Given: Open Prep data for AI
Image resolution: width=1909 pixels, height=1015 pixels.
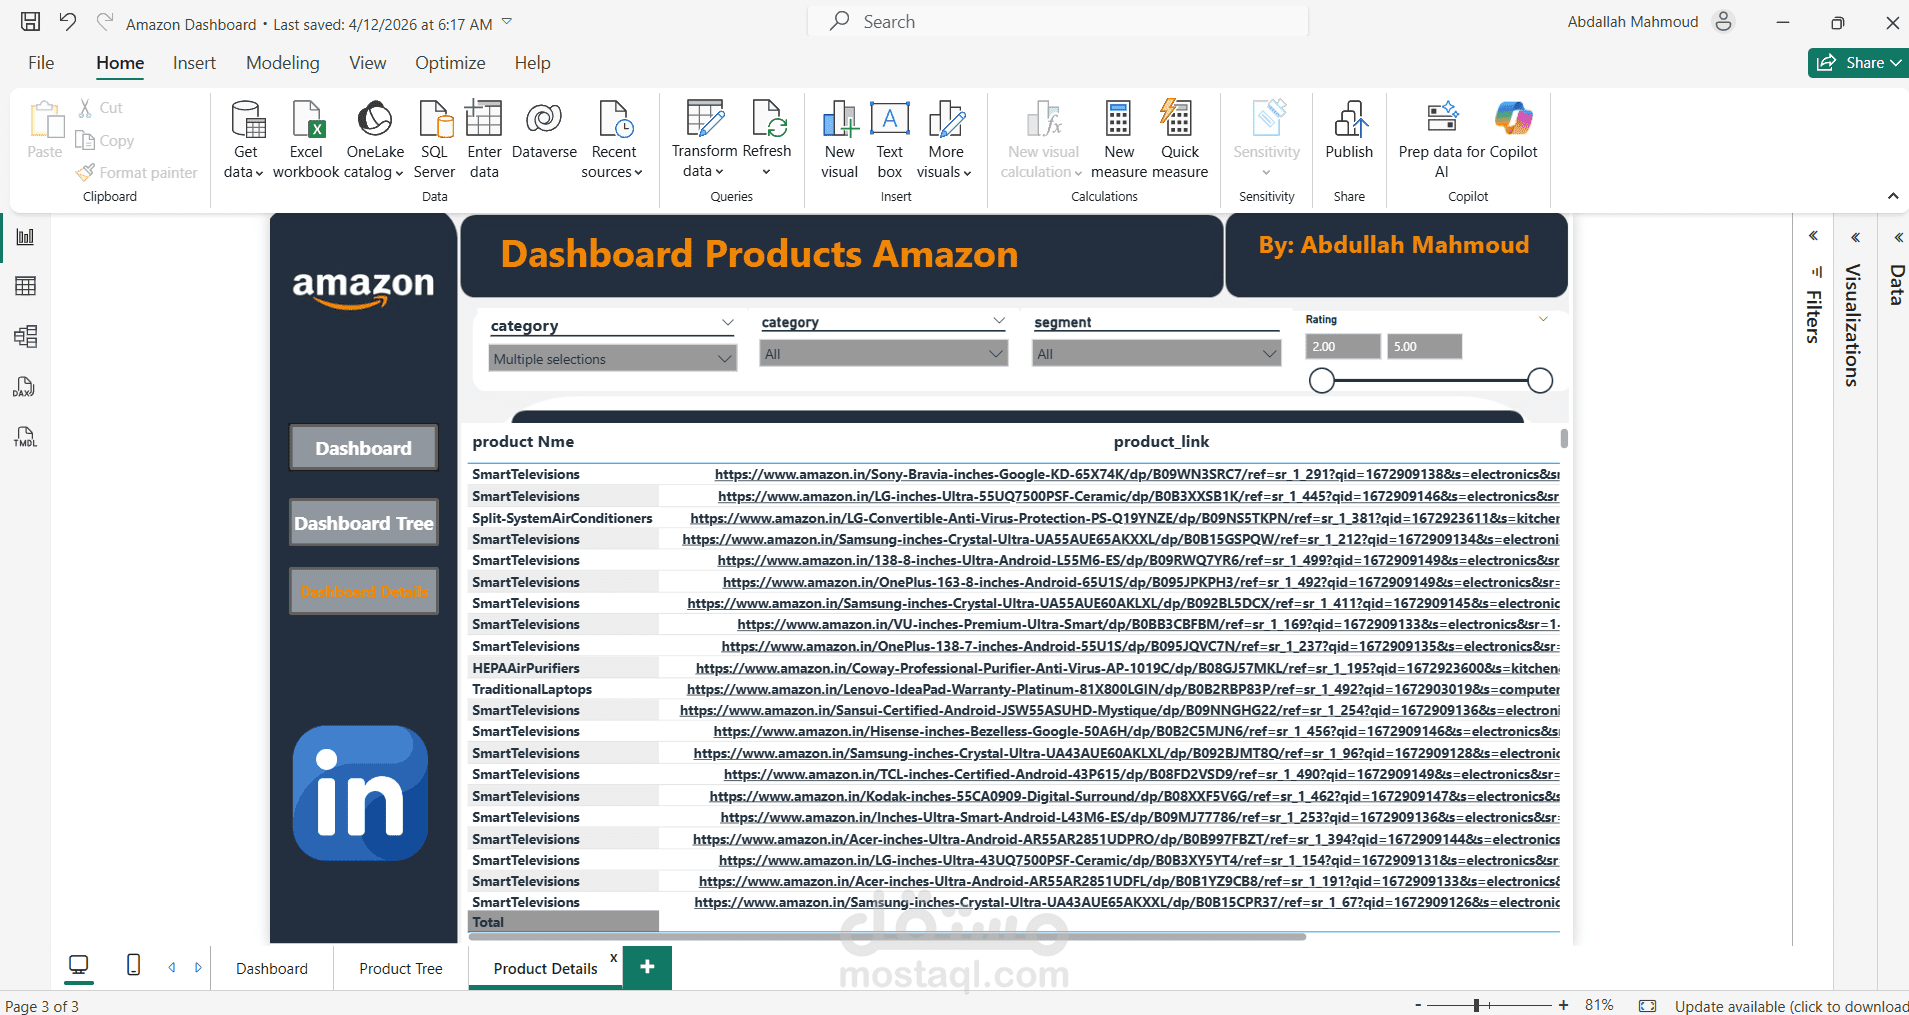Looking at the screenshot, I should [x=1442, y=140].
